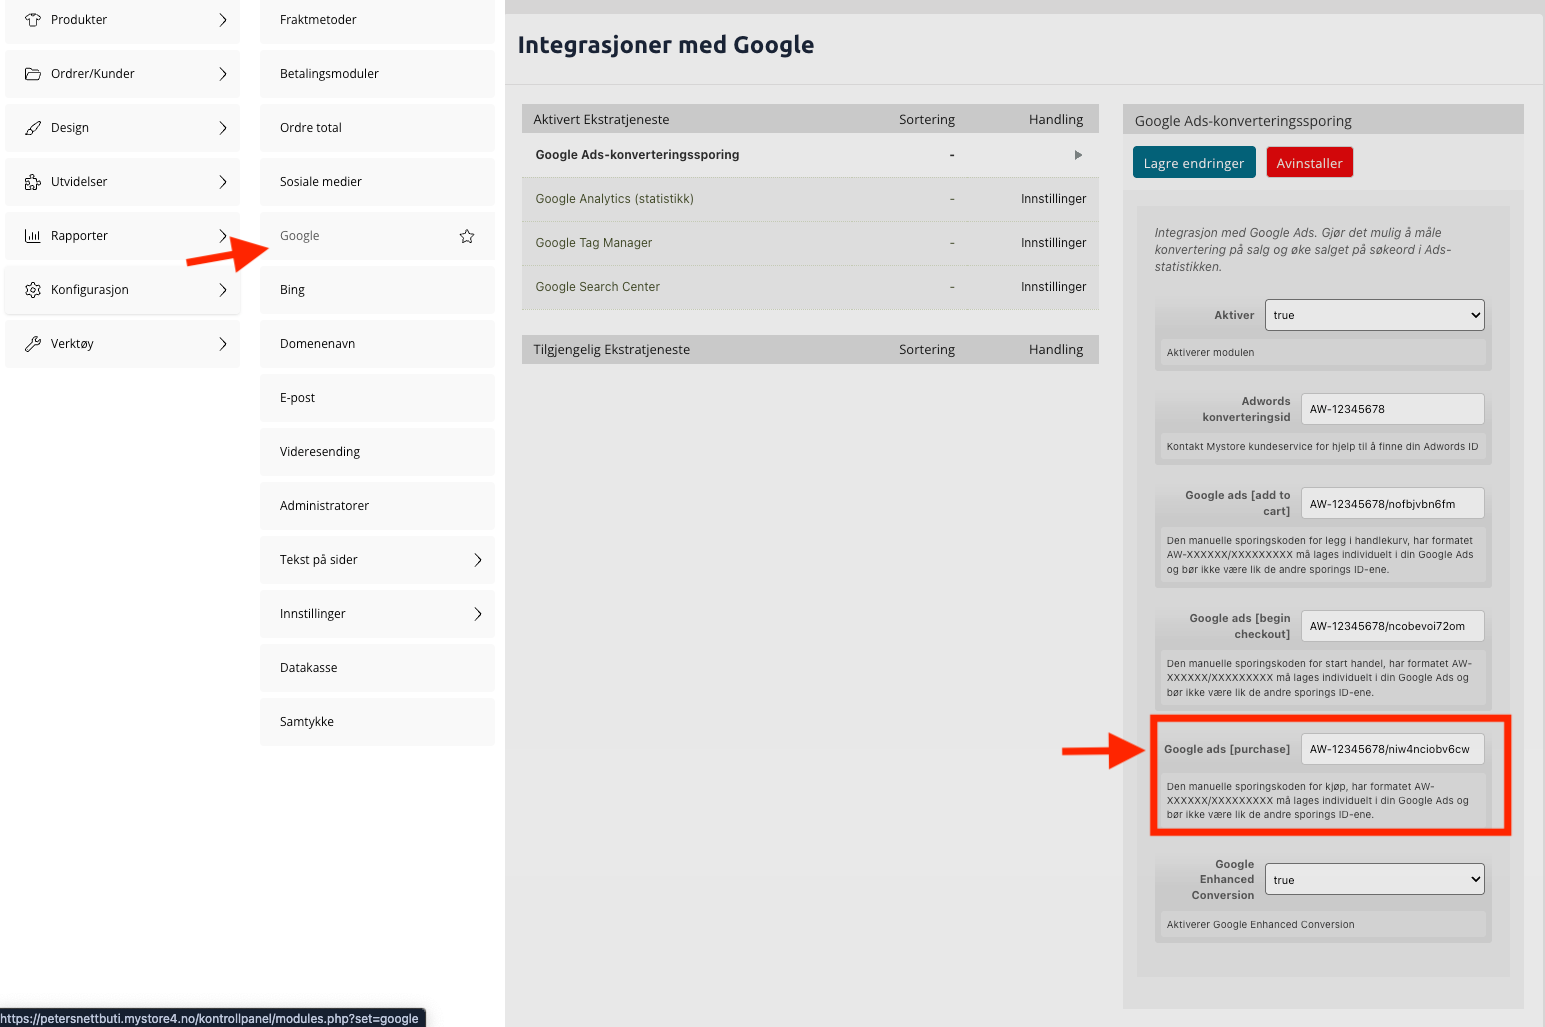
Task: Open Administratorer menu item
Action: pyautogui.click(x=377, y=506)
